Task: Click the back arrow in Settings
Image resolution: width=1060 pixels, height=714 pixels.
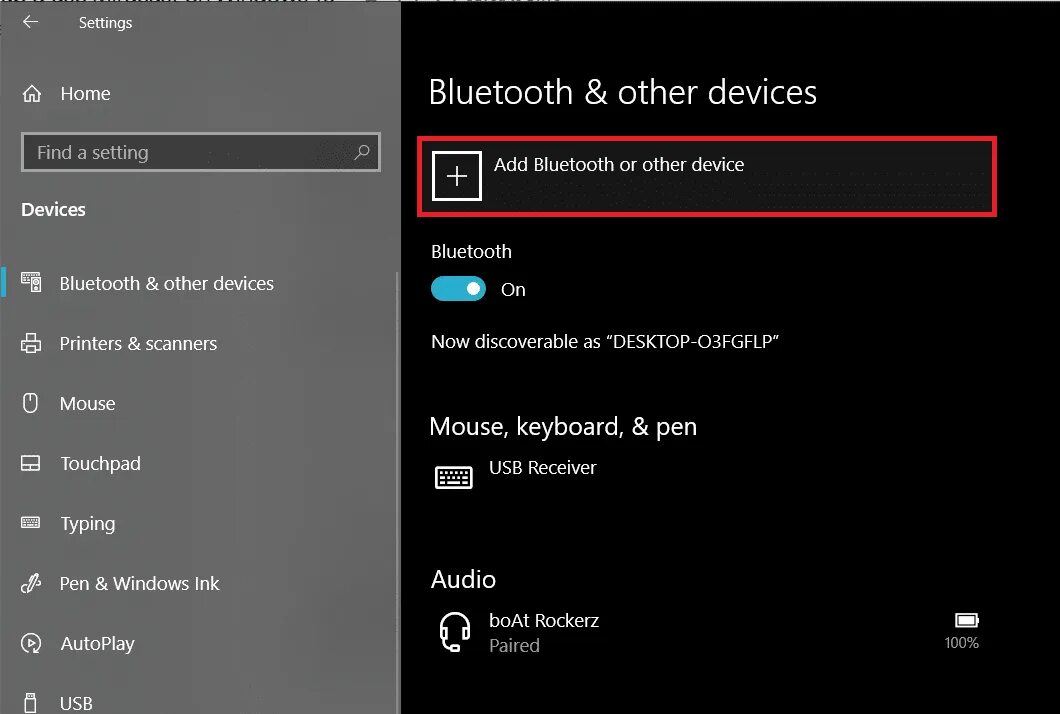Action: click(x=30, y=22)
